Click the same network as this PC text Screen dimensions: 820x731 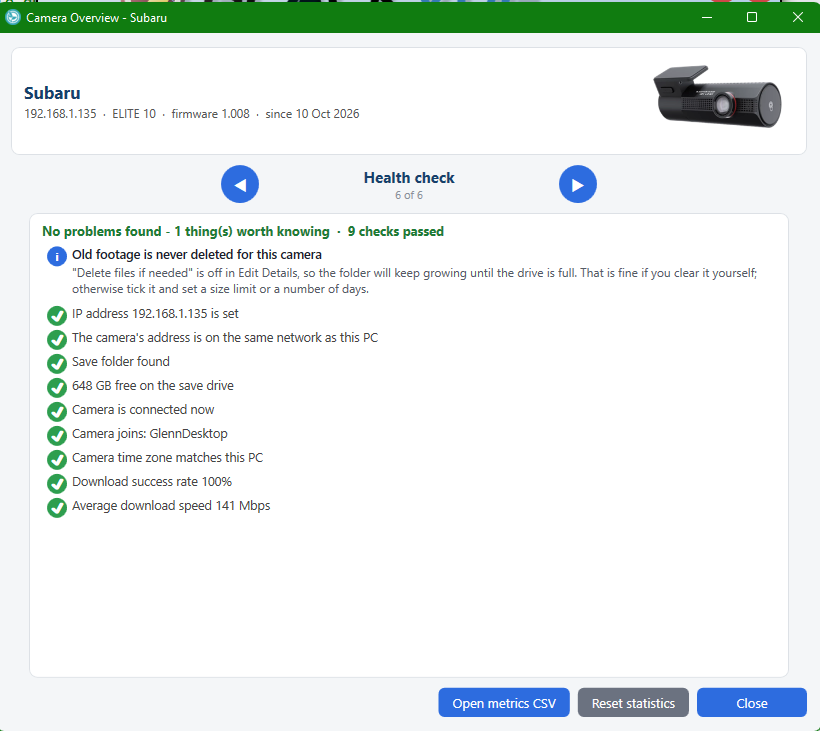click(225, 338)
